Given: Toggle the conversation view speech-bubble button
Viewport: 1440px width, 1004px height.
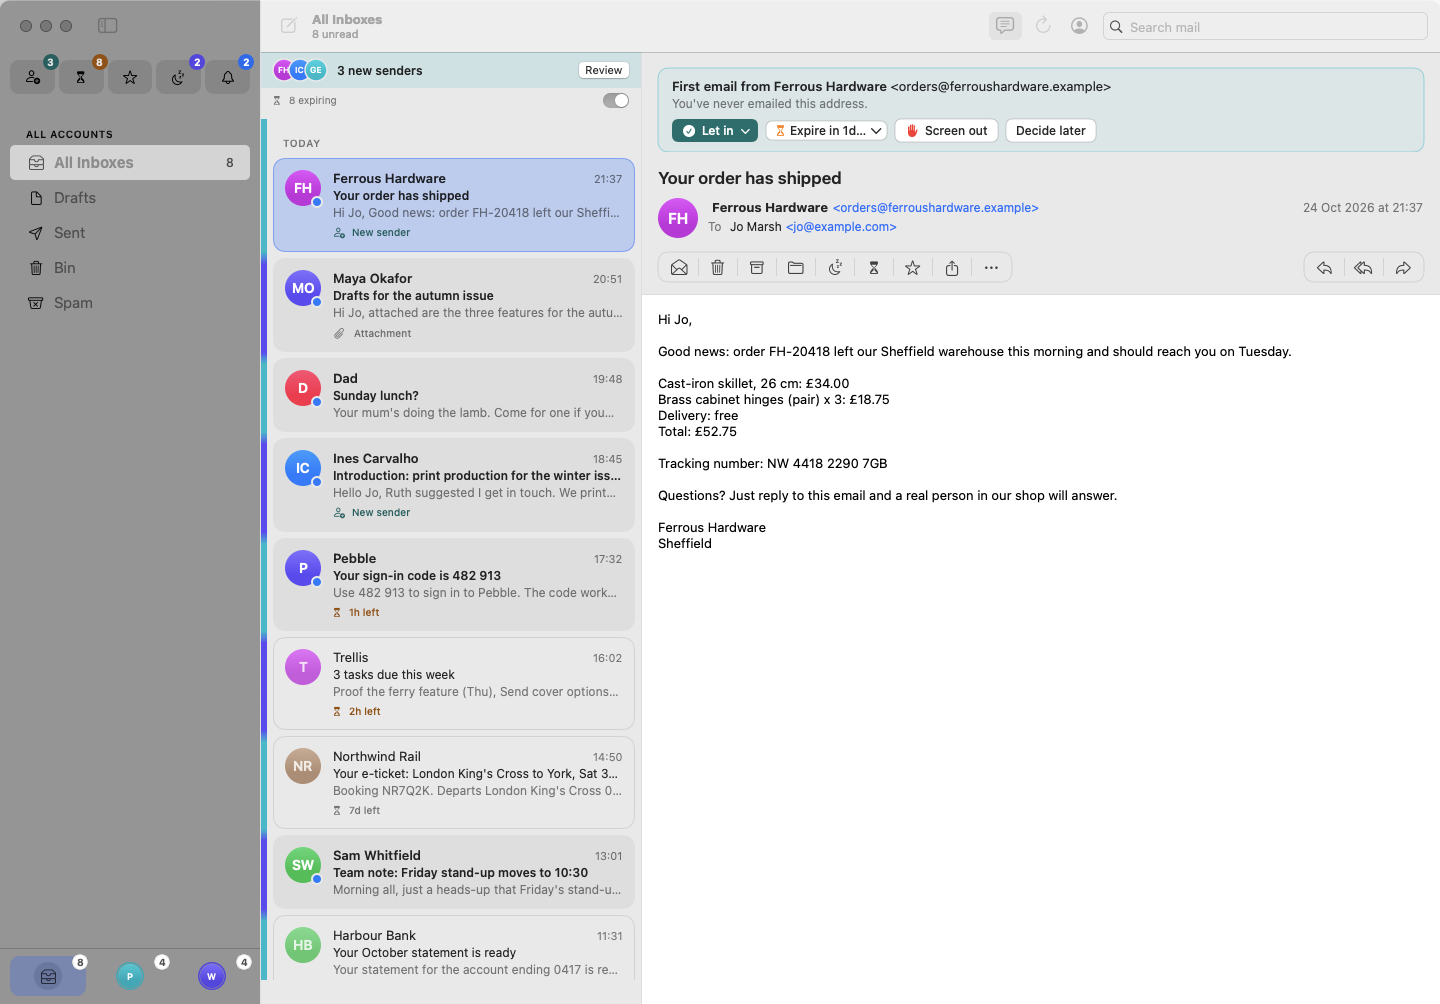Looking at the screenshot, I should 1005,26.
